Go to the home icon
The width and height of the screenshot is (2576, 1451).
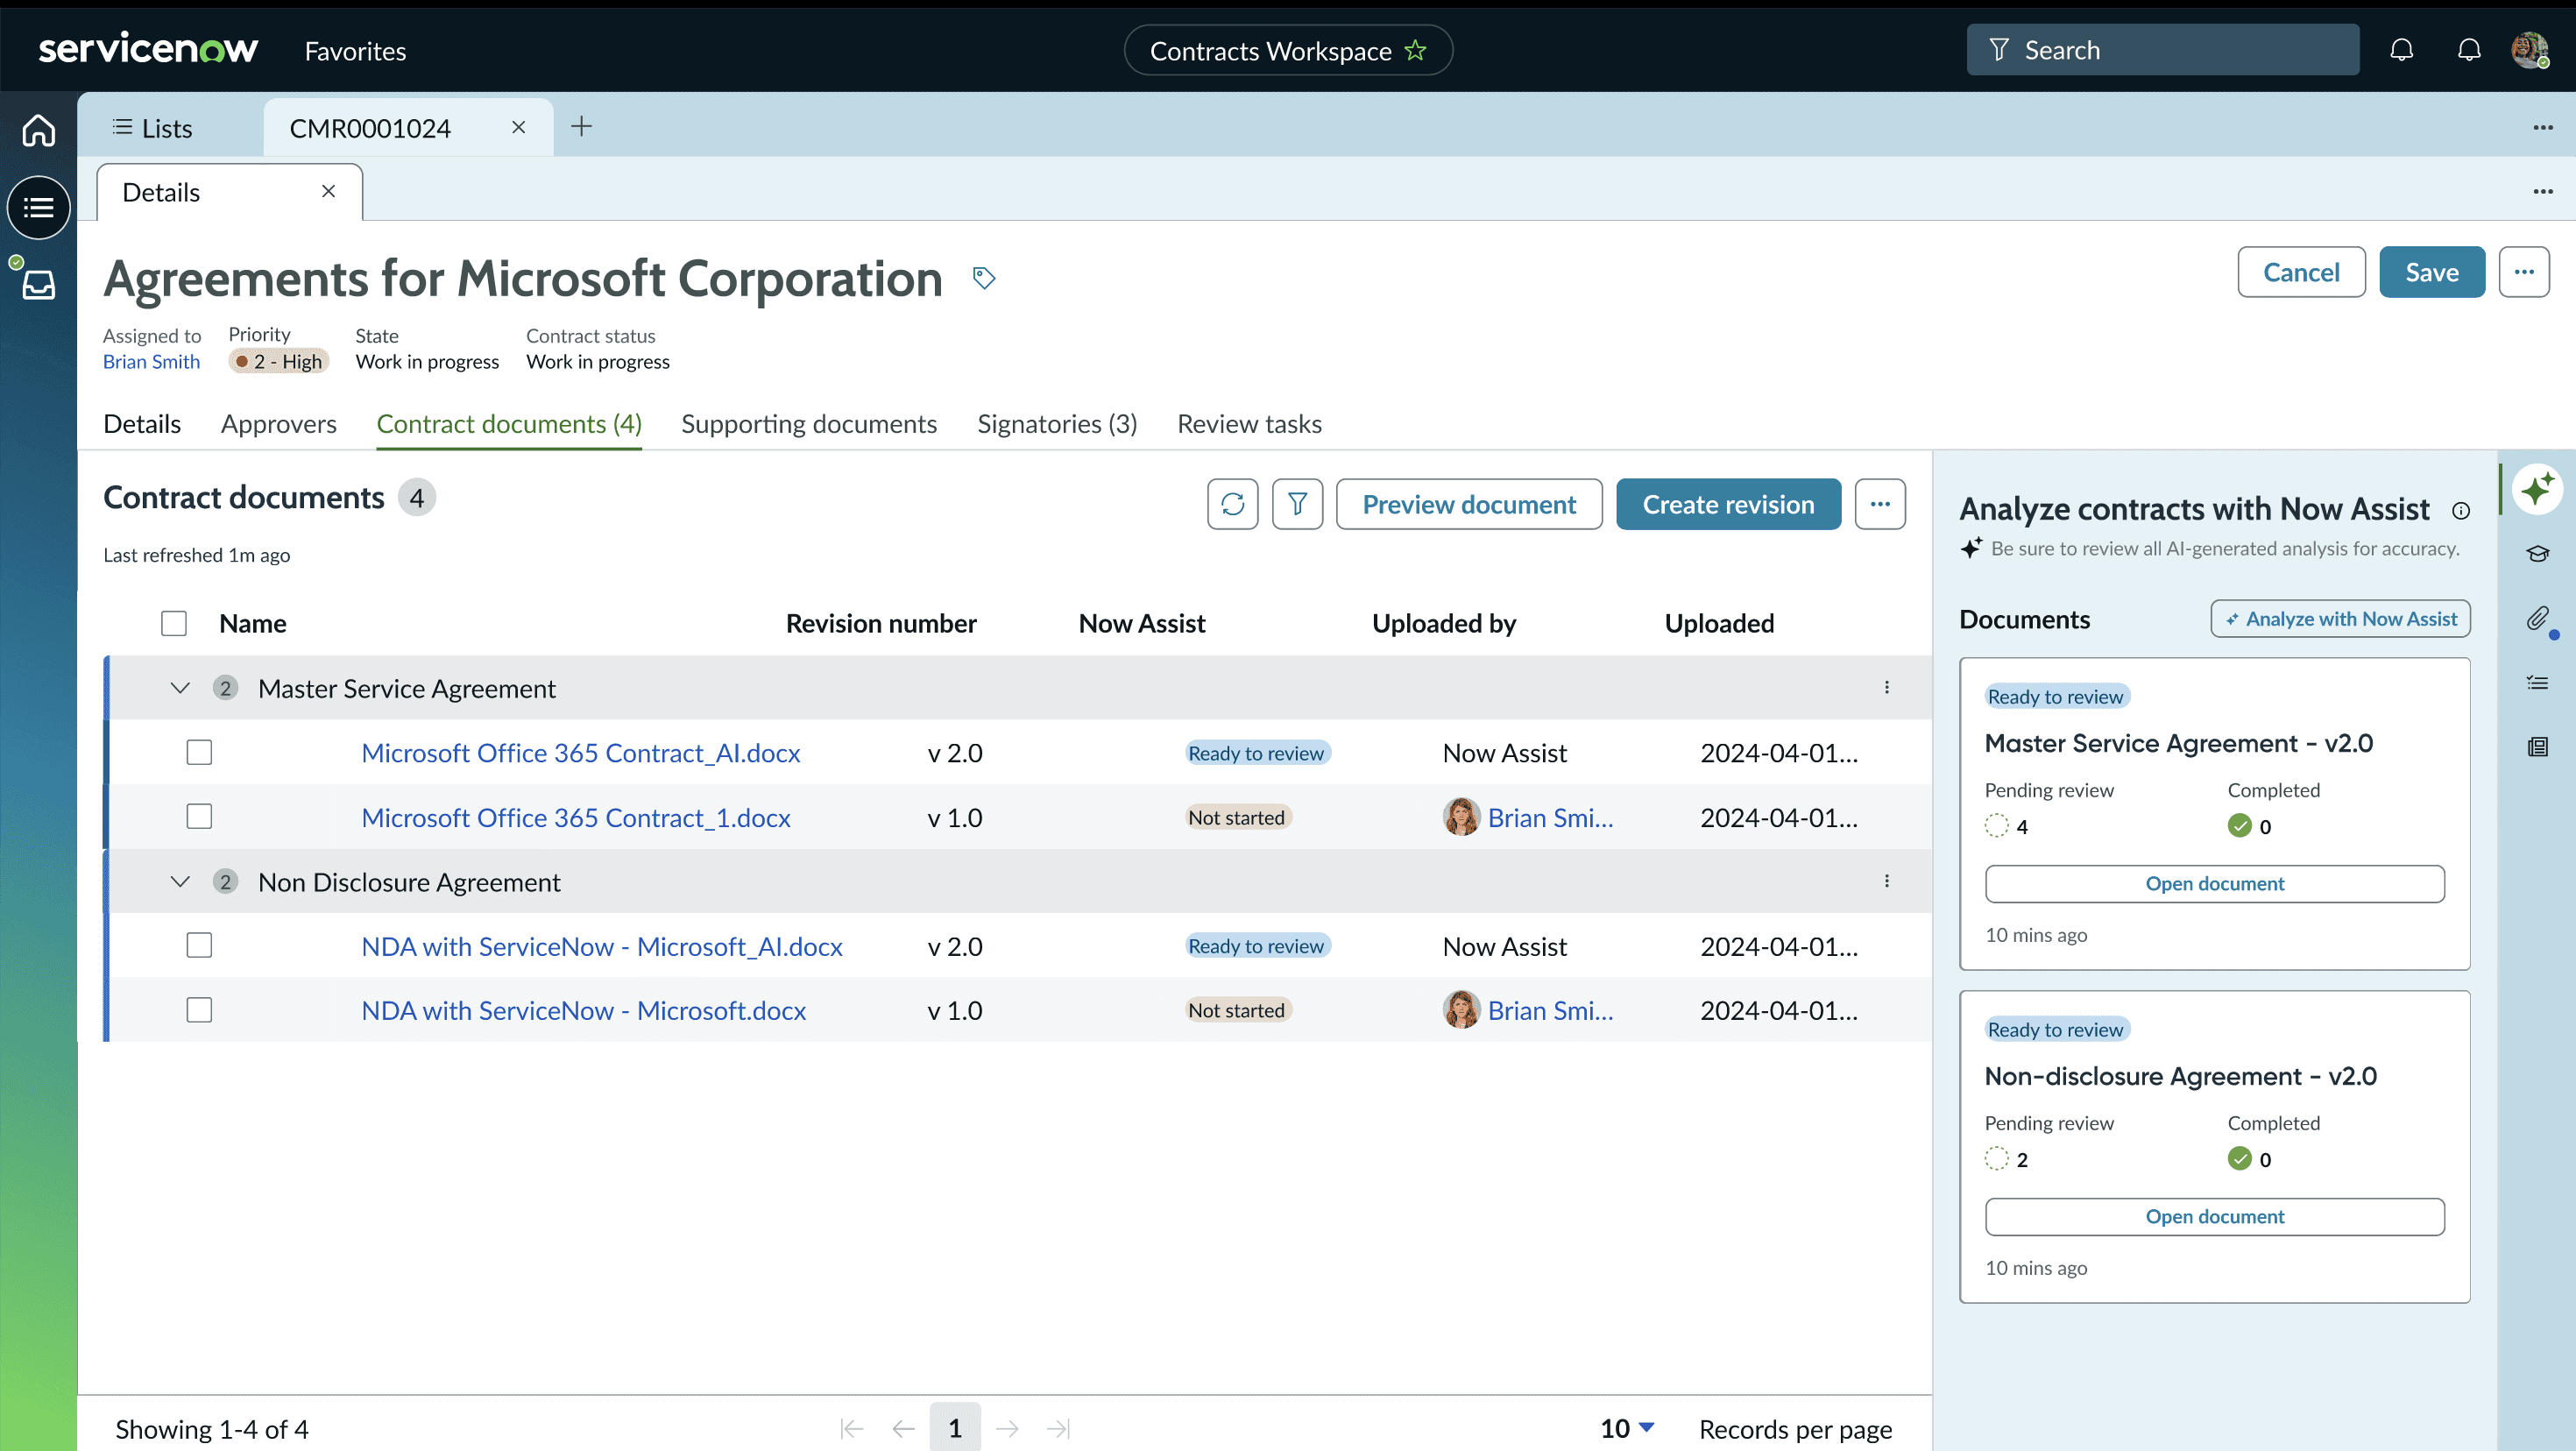coord(38,130)
